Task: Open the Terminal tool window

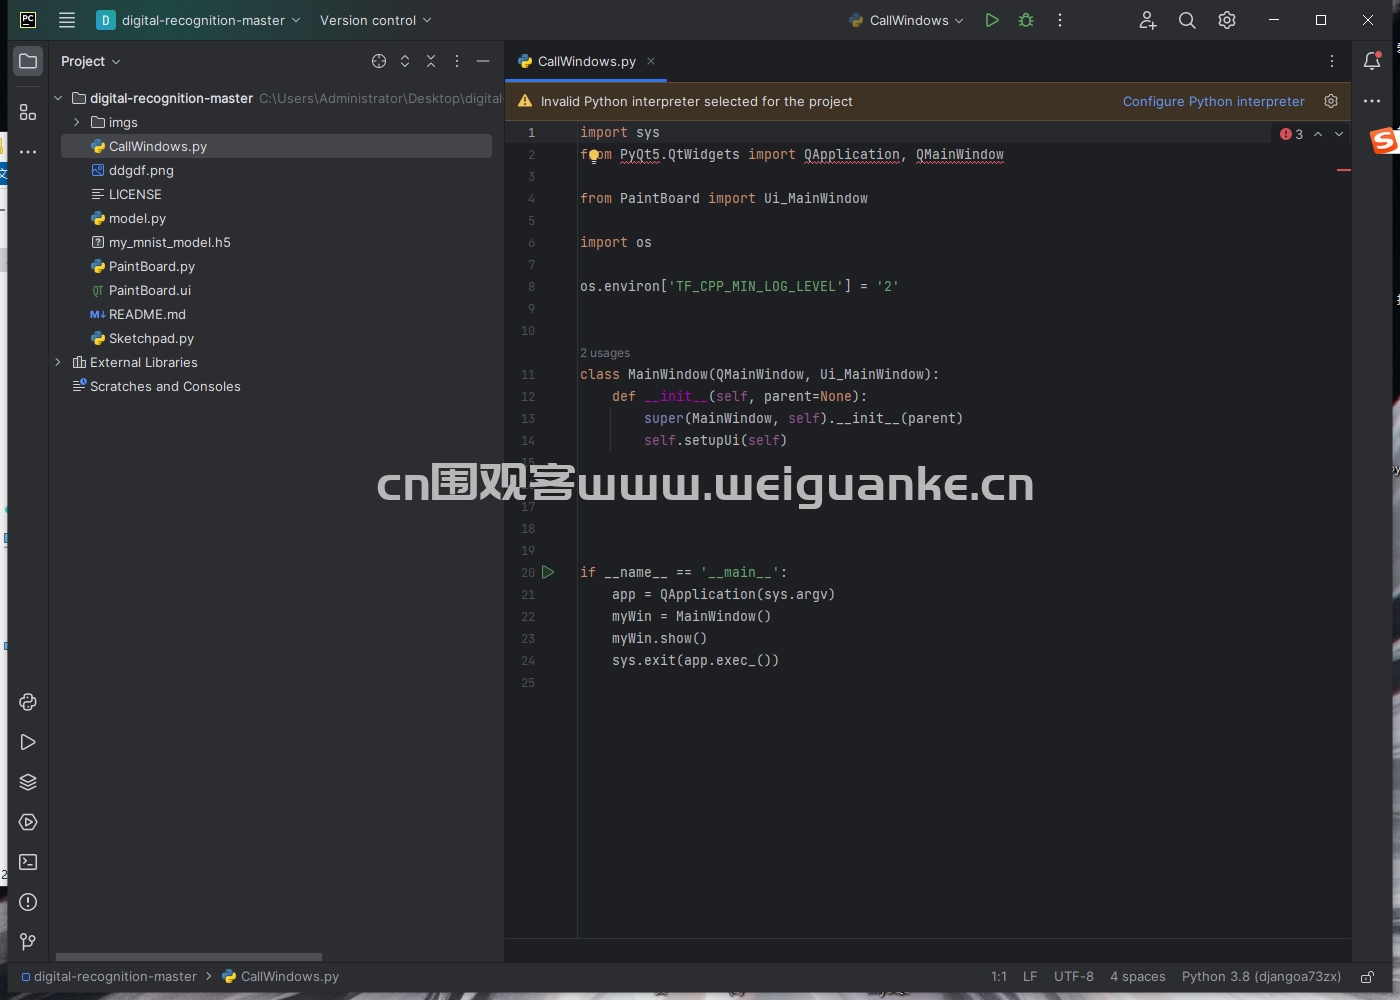Action: click(28, 862)
